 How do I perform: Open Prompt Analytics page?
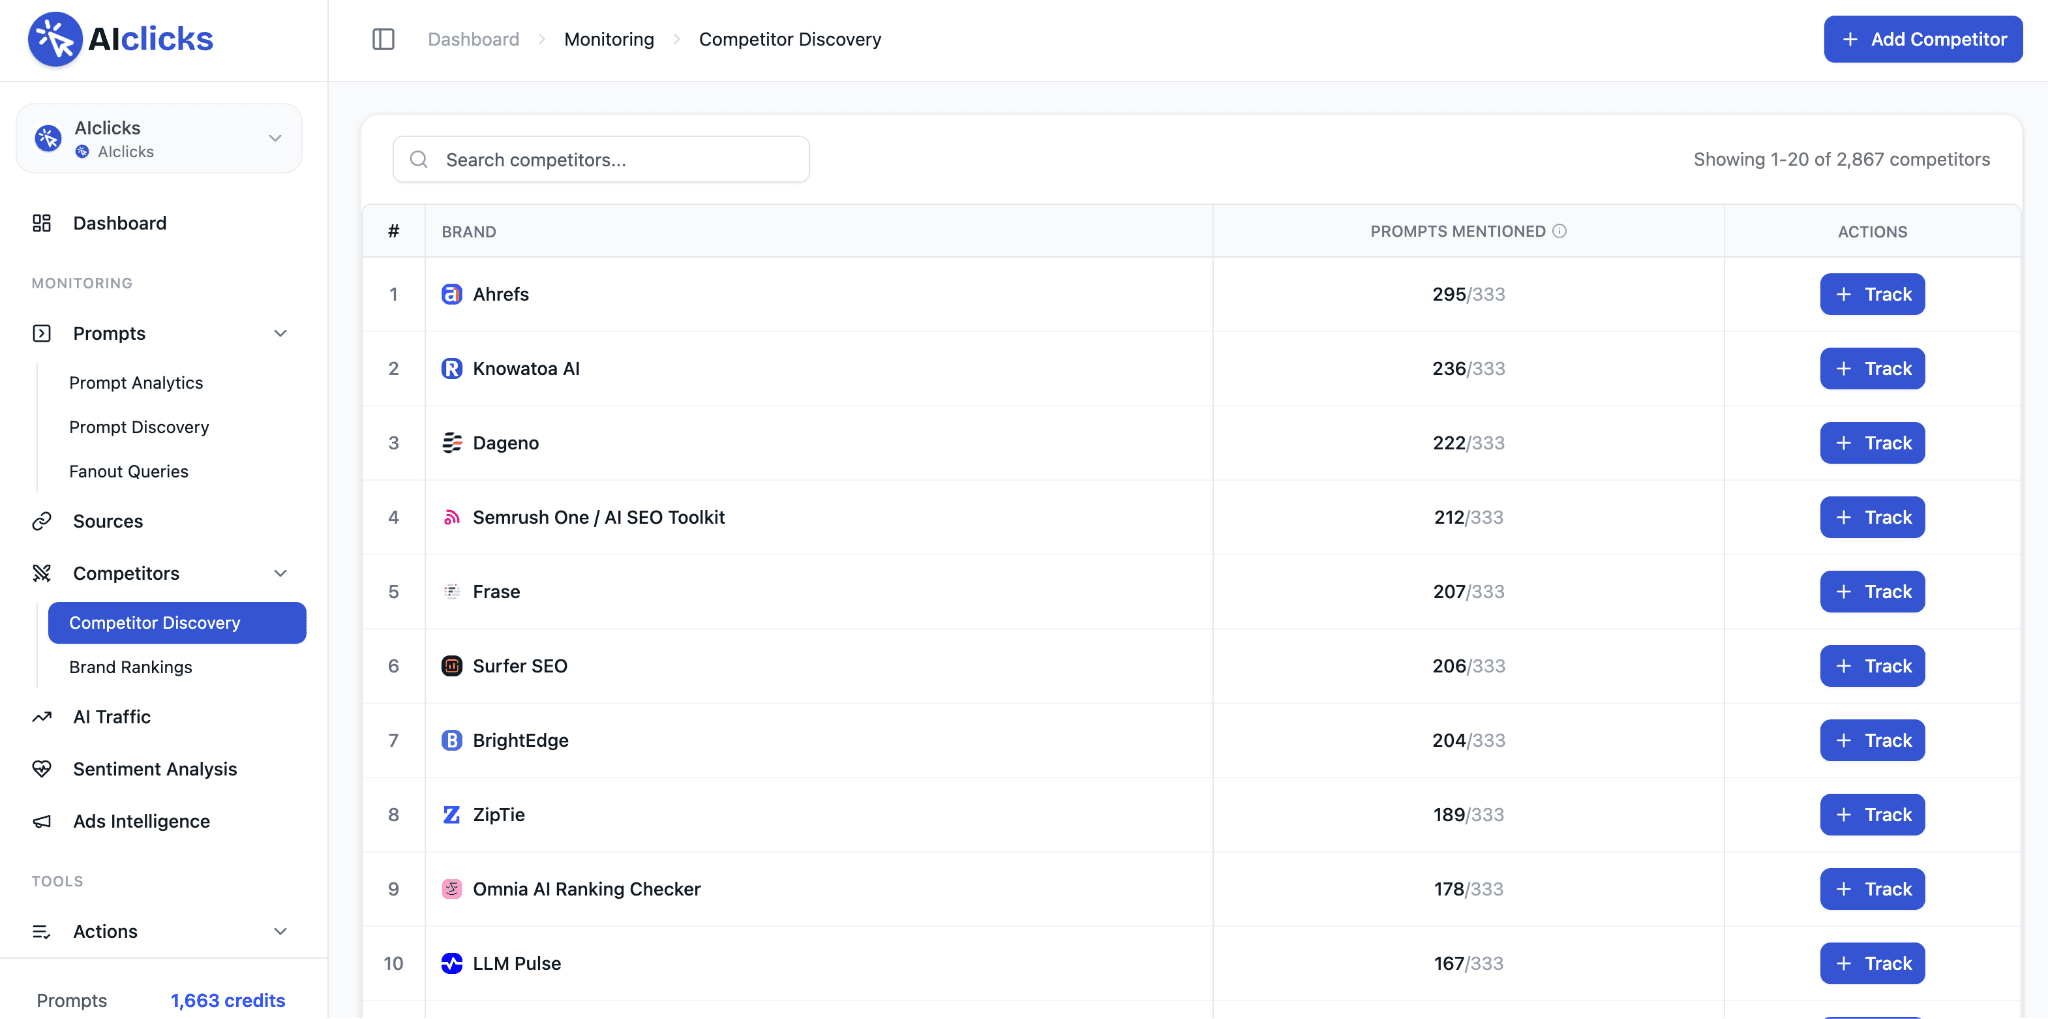pyautogui.click(x=136, y=383)
